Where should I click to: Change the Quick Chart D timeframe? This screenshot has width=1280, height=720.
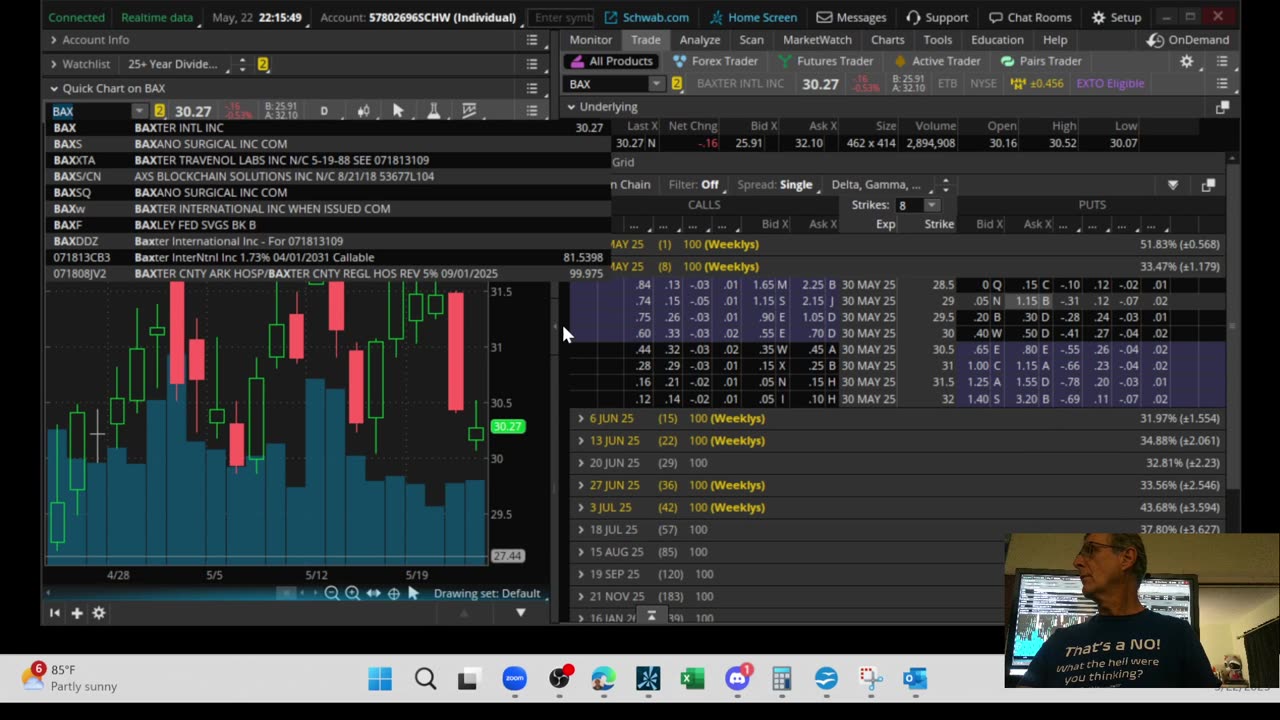(x=323, y=111)
